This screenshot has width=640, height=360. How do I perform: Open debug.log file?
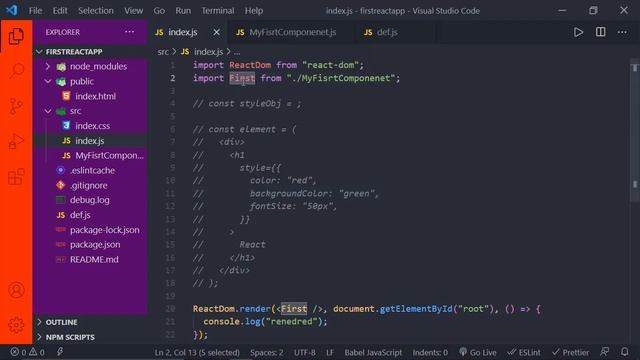91,200
